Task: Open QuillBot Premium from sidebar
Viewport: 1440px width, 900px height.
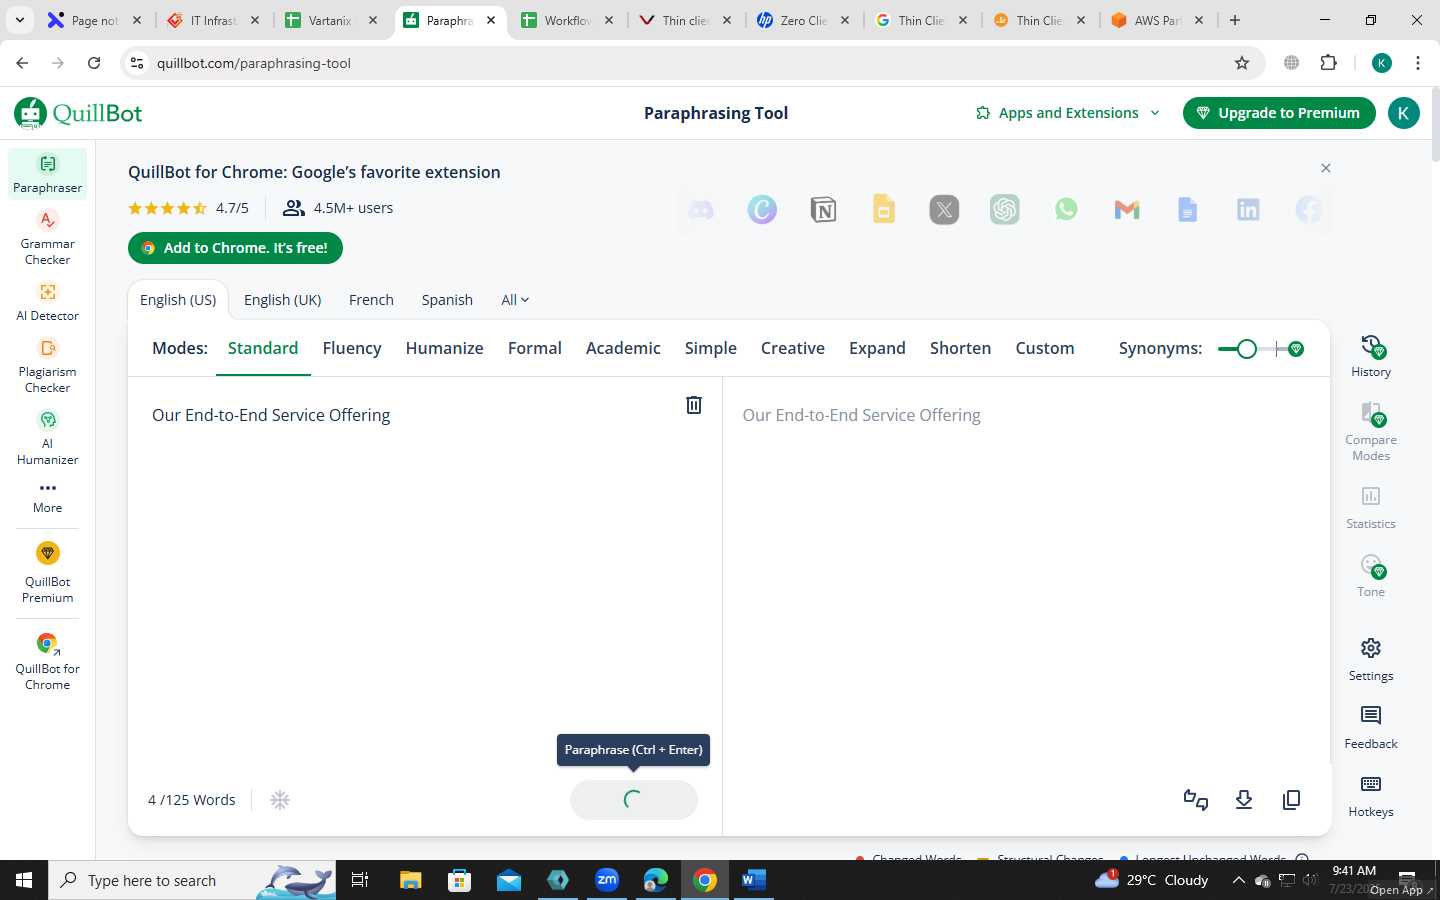Action: click(47, 572)
